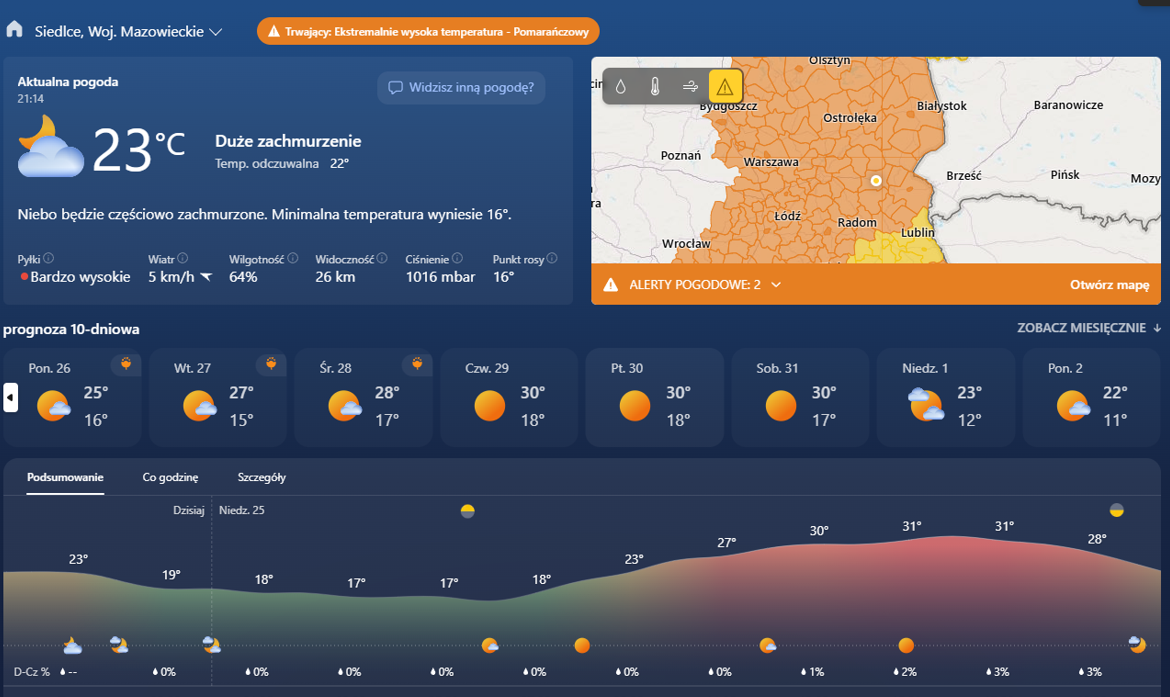The image size is (1170, 697).
Task: Switch to Szczegóły tab
Action: coord(261,477)
